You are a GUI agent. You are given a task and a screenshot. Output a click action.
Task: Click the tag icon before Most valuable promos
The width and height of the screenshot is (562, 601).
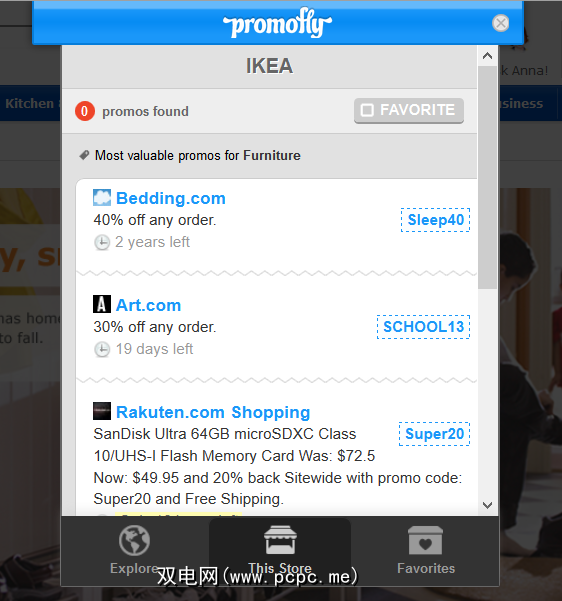point(84,155)
